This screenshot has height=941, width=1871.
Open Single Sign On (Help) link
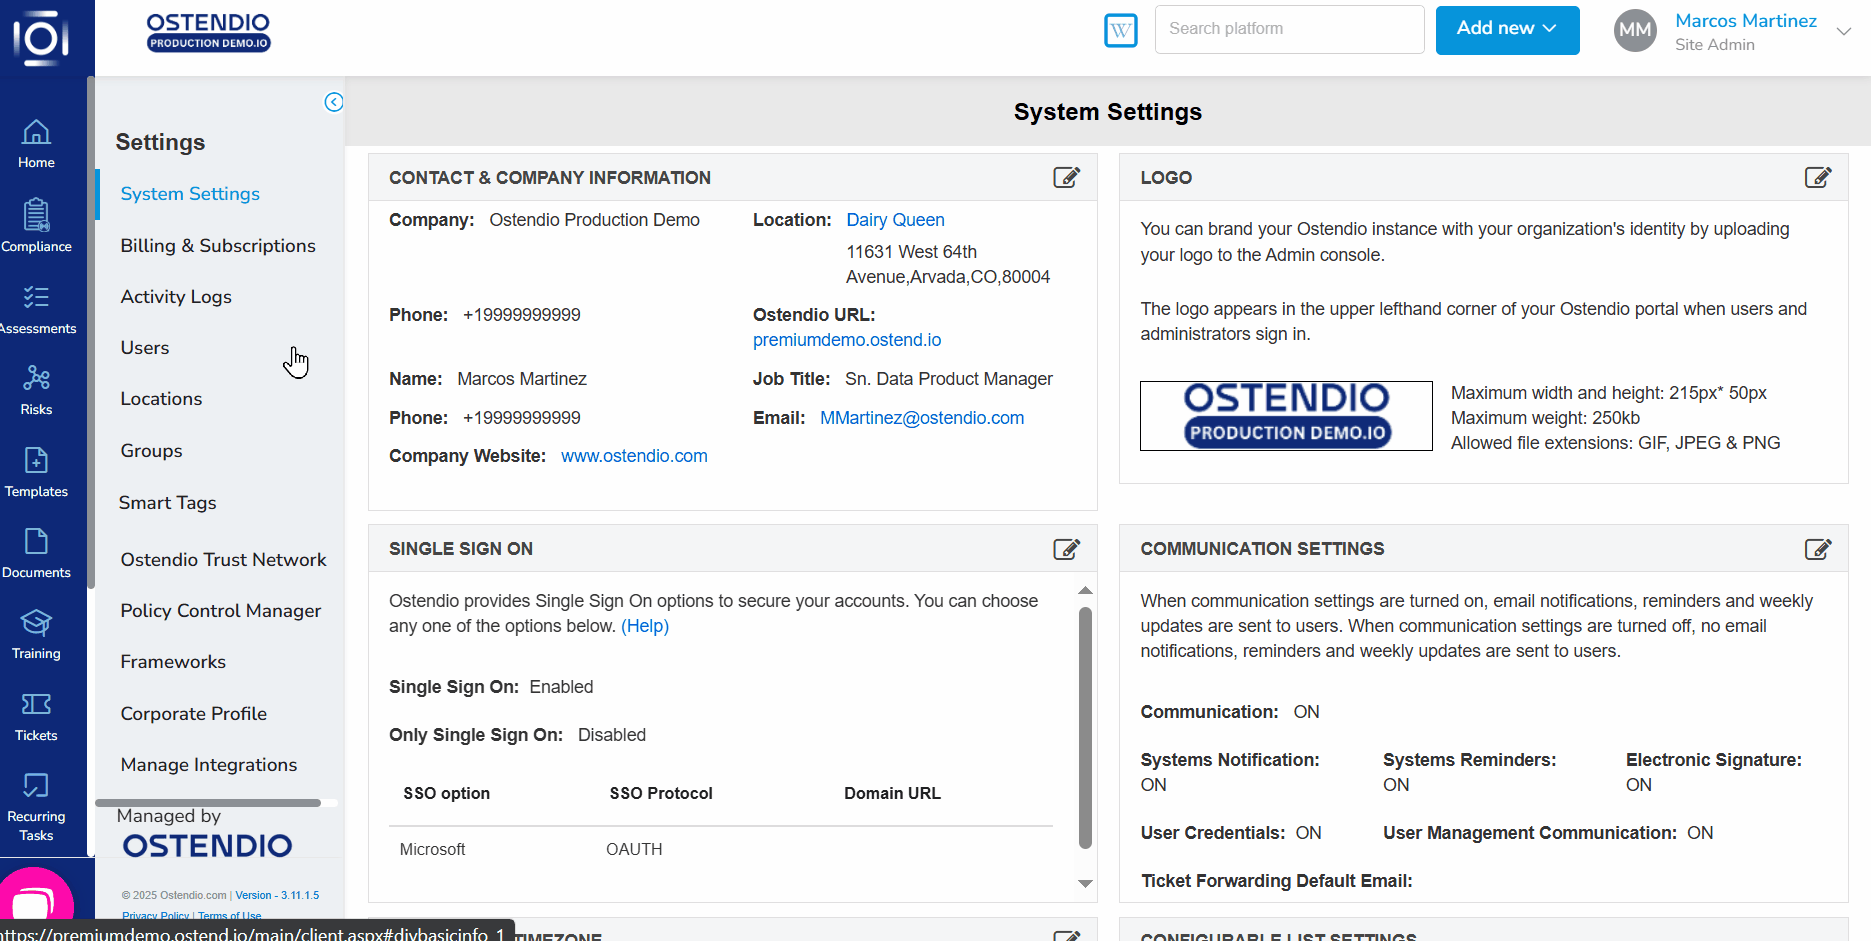[x=645, y=626]
